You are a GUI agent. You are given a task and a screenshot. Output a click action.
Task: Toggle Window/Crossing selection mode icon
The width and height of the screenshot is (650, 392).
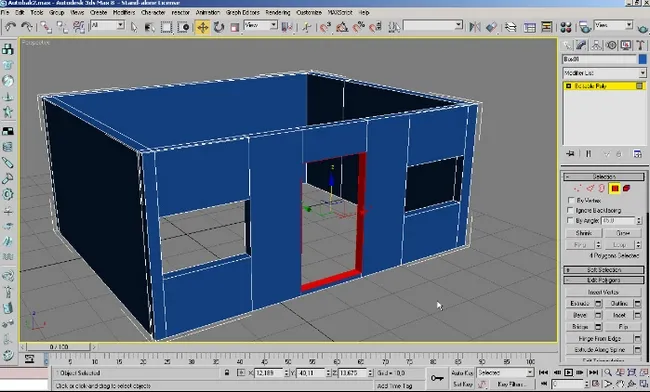click(x=183, y=27)
